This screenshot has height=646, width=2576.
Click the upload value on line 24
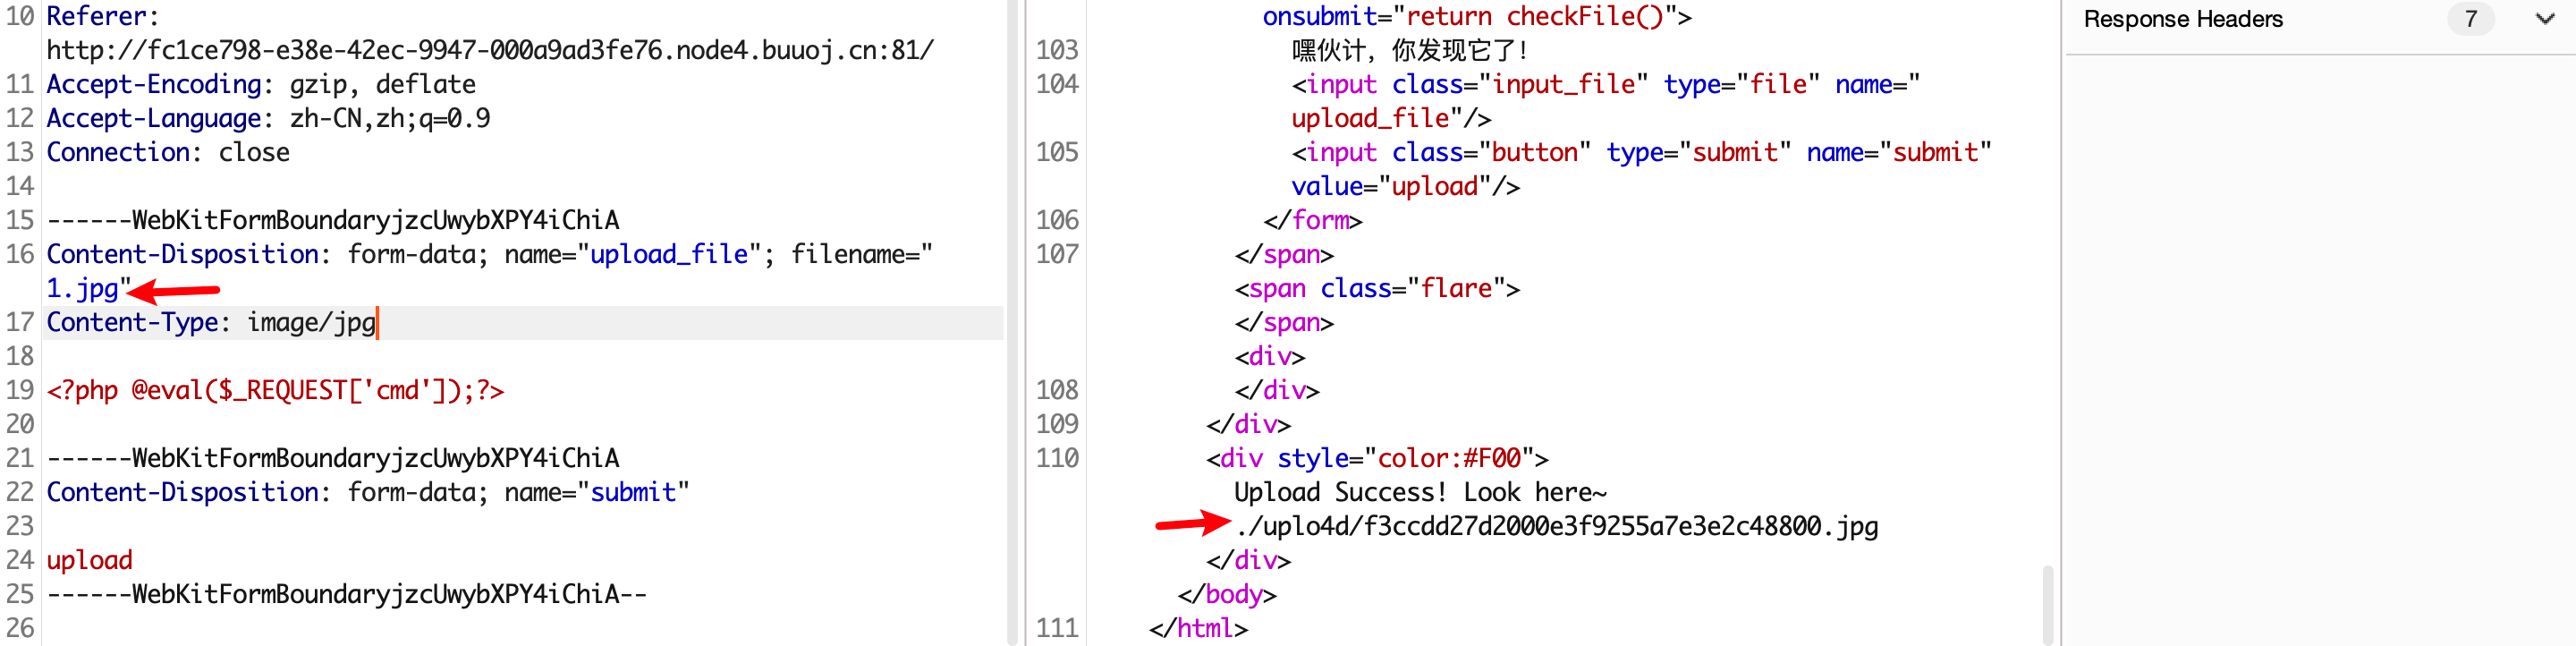click(89, 560)
